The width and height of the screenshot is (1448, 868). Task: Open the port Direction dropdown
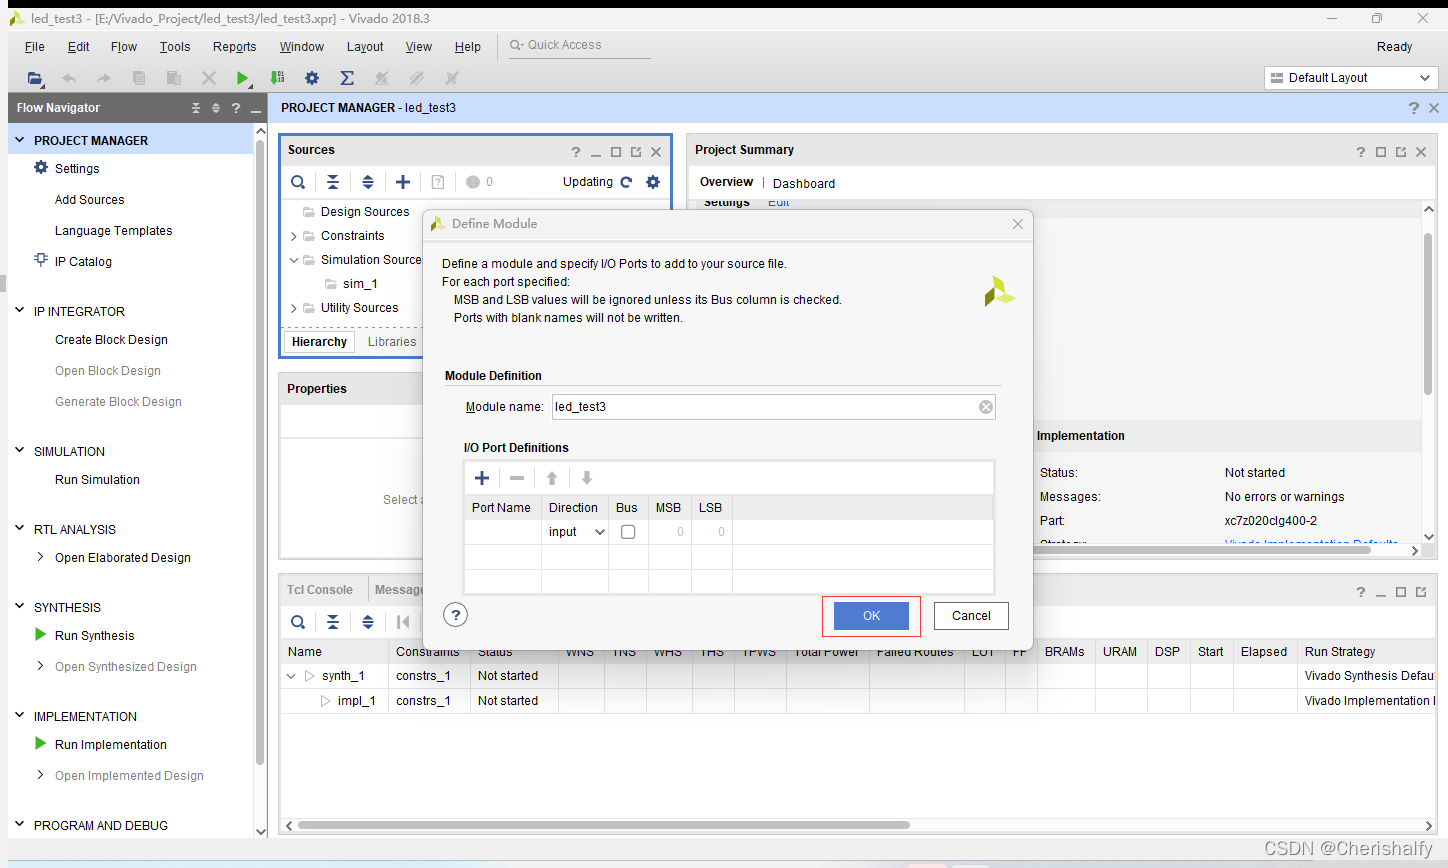pos(600,532)
